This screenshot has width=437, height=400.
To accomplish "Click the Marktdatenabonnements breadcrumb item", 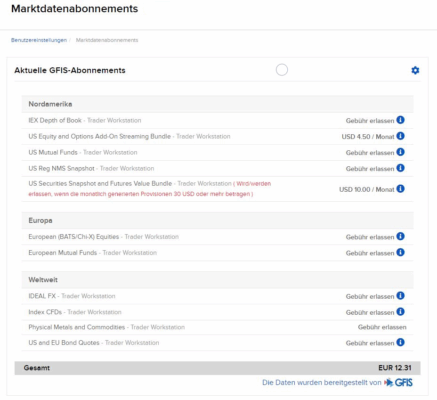I will (107, 40).
